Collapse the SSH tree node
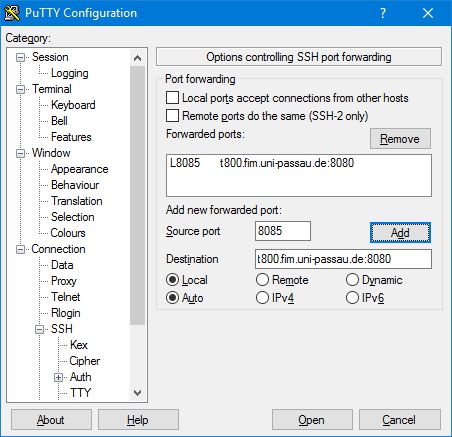Image resolution: width=452 pixels, height=437 pixels. pos(40,329)
